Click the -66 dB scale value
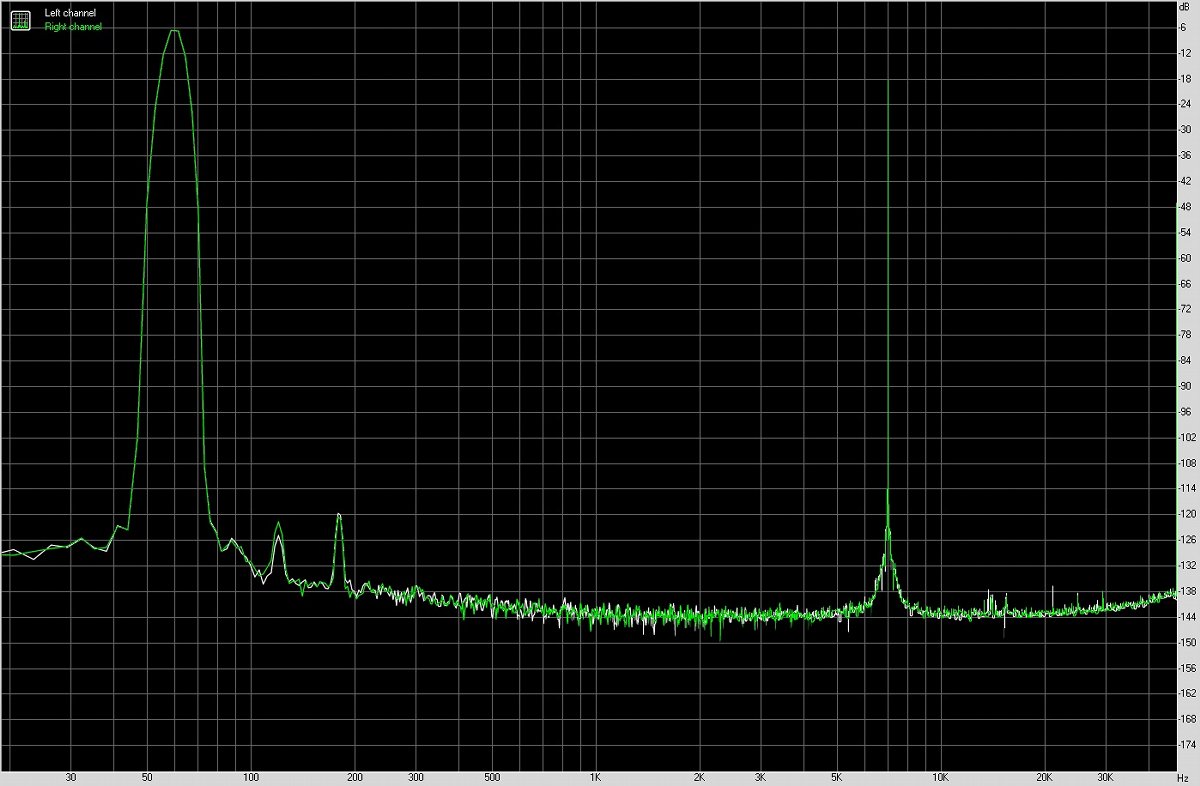The image size is (1200, 786). (1185, 283)
